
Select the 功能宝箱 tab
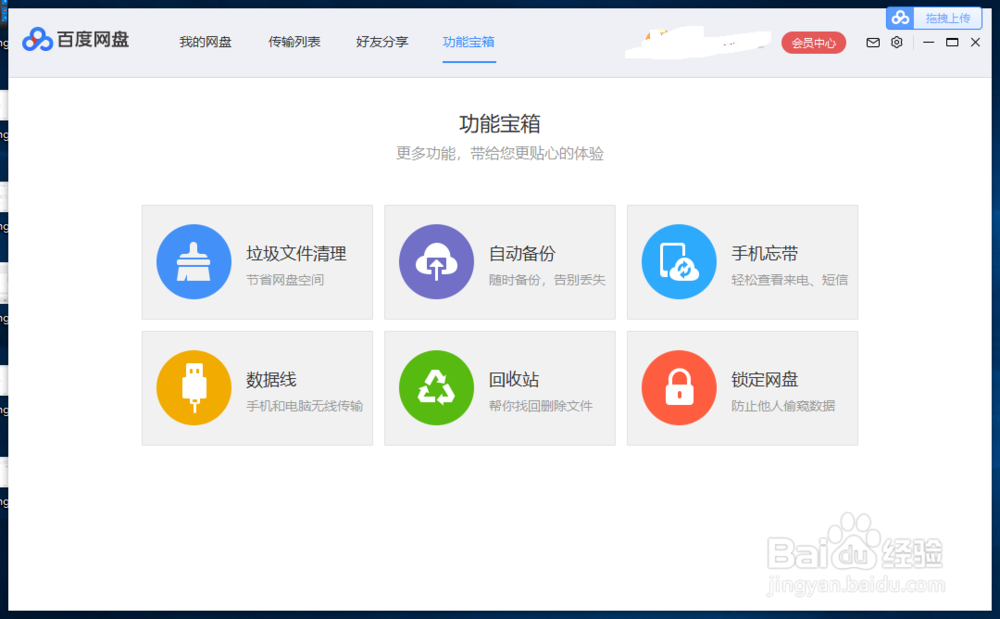click(468, 42)
